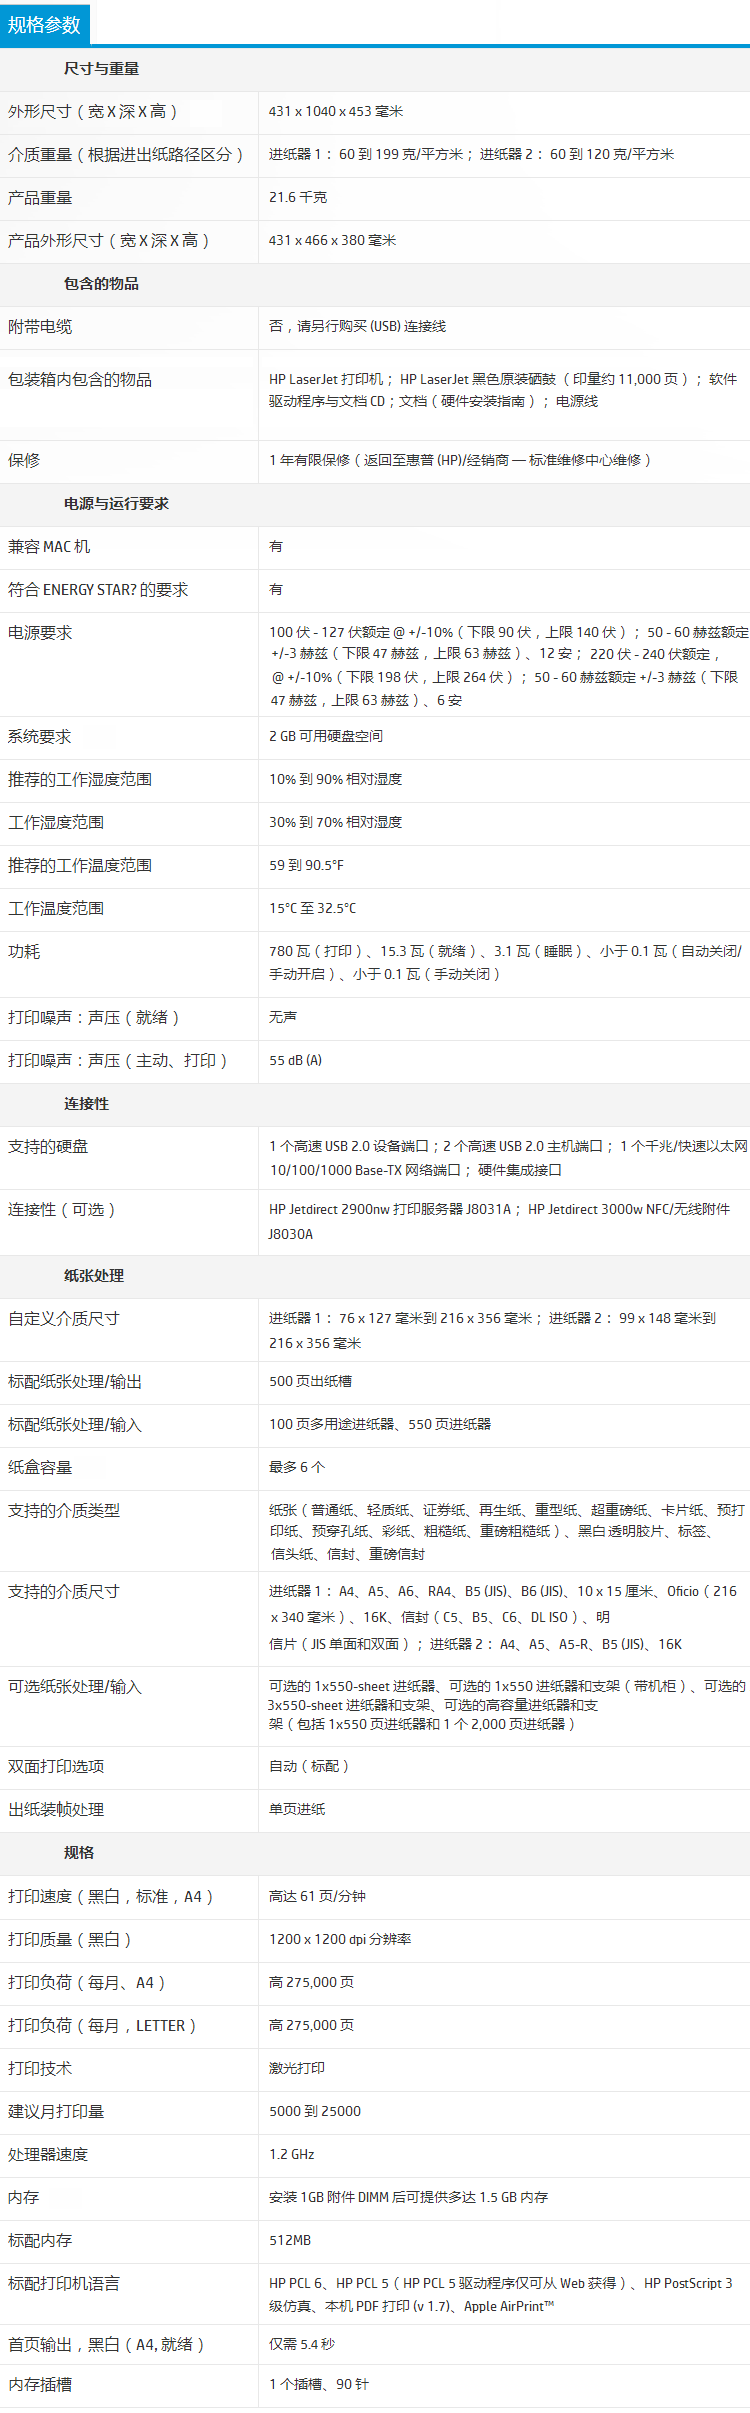Click the 兼容 MAC 机 label
The image size is (750, 2413).
(x=49, y=547)
